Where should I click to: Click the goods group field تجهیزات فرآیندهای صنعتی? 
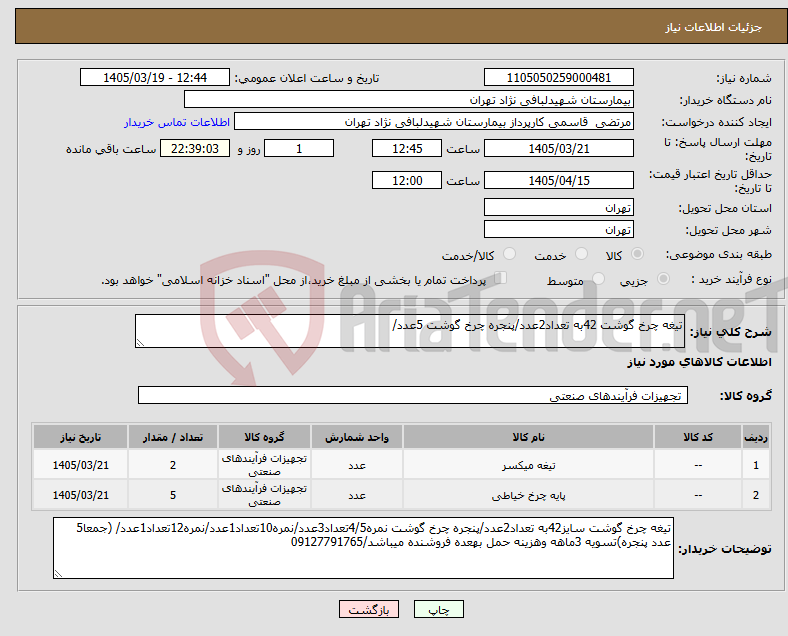point(413,395)
